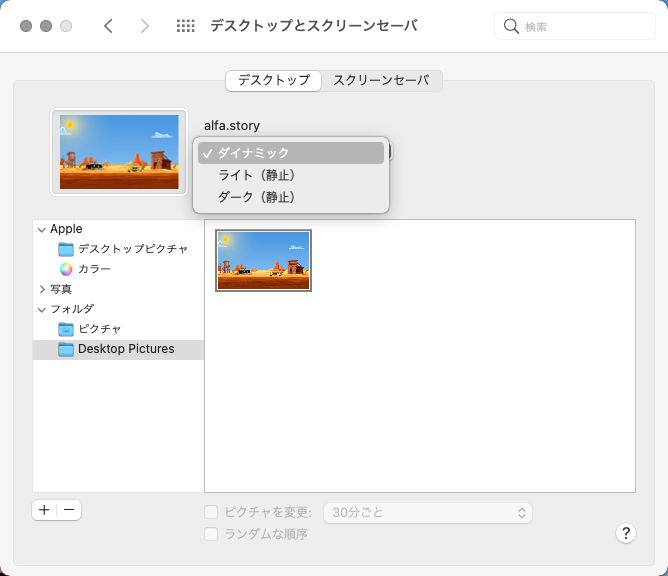The width and height of the screenshot is (668, 576).
Task: Enable the ピクチャを変更 checkbox
Action: pyautogui.click(x=211, y=512)
